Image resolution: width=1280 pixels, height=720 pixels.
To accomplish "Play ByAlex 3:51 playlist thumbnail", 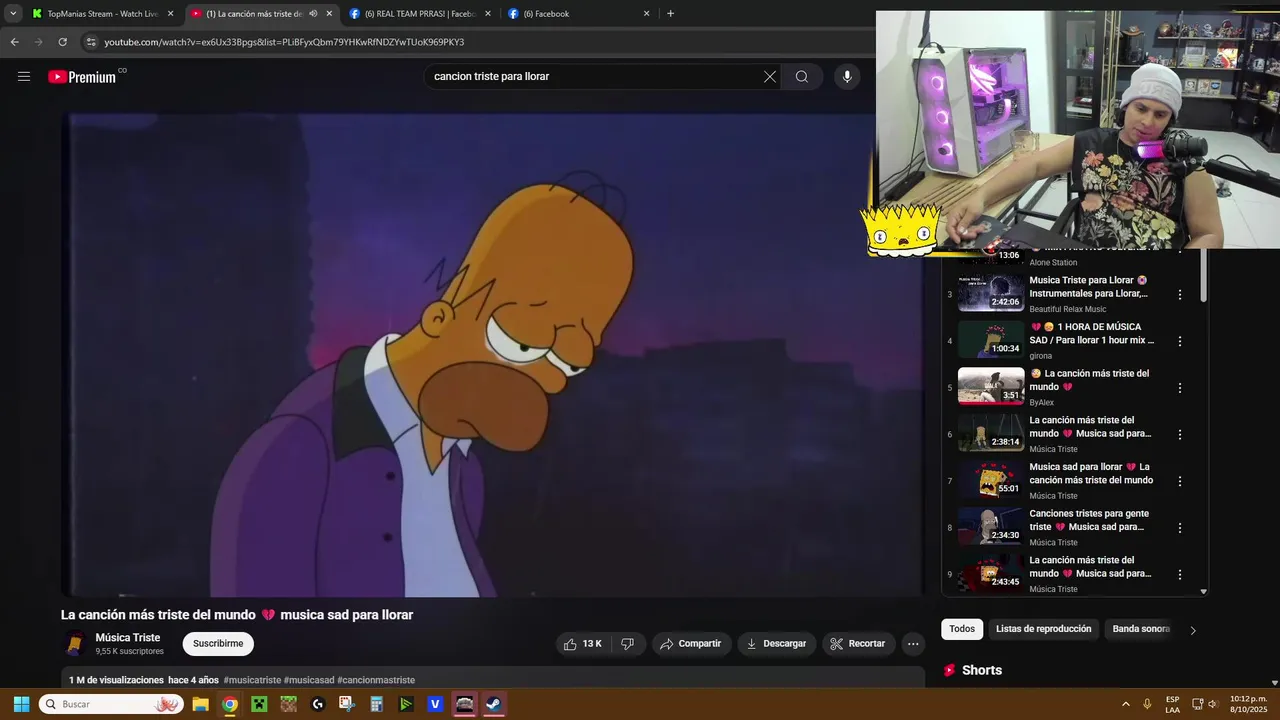I will click(x=991, y=387).
